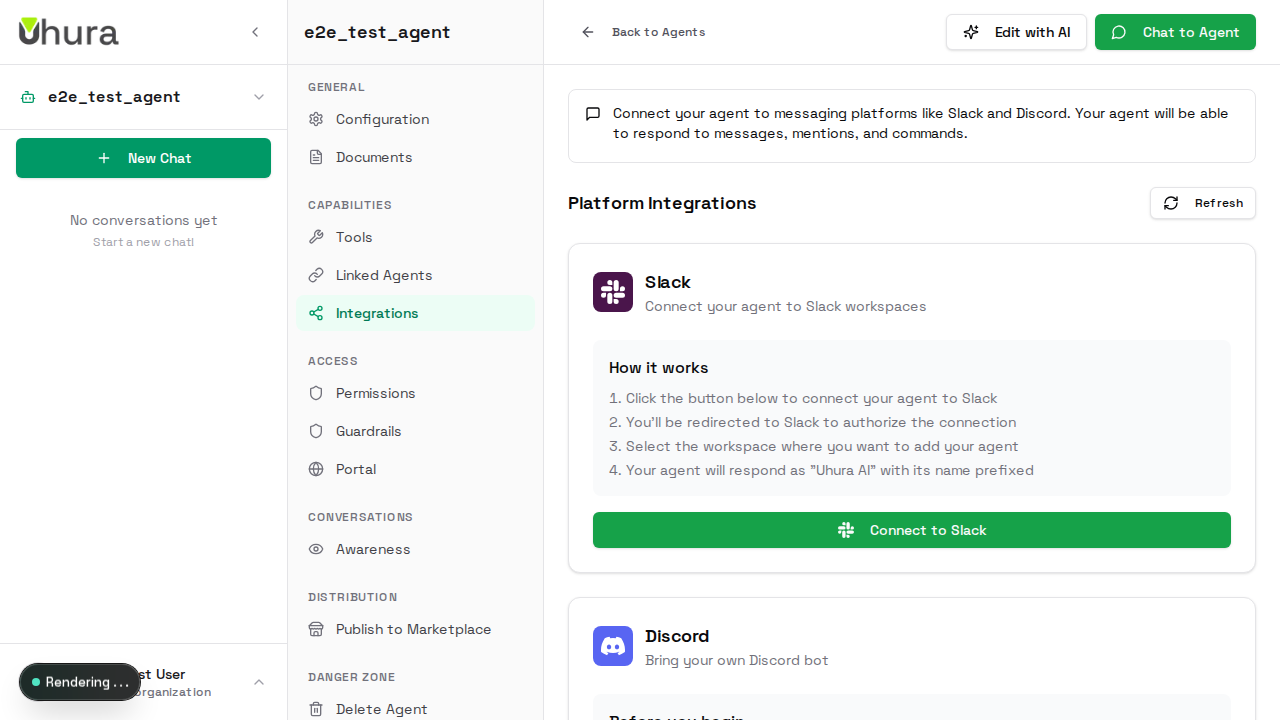1280x720 pixels.
Task: Click the Tools wrench icon
Action: (315, 237)
